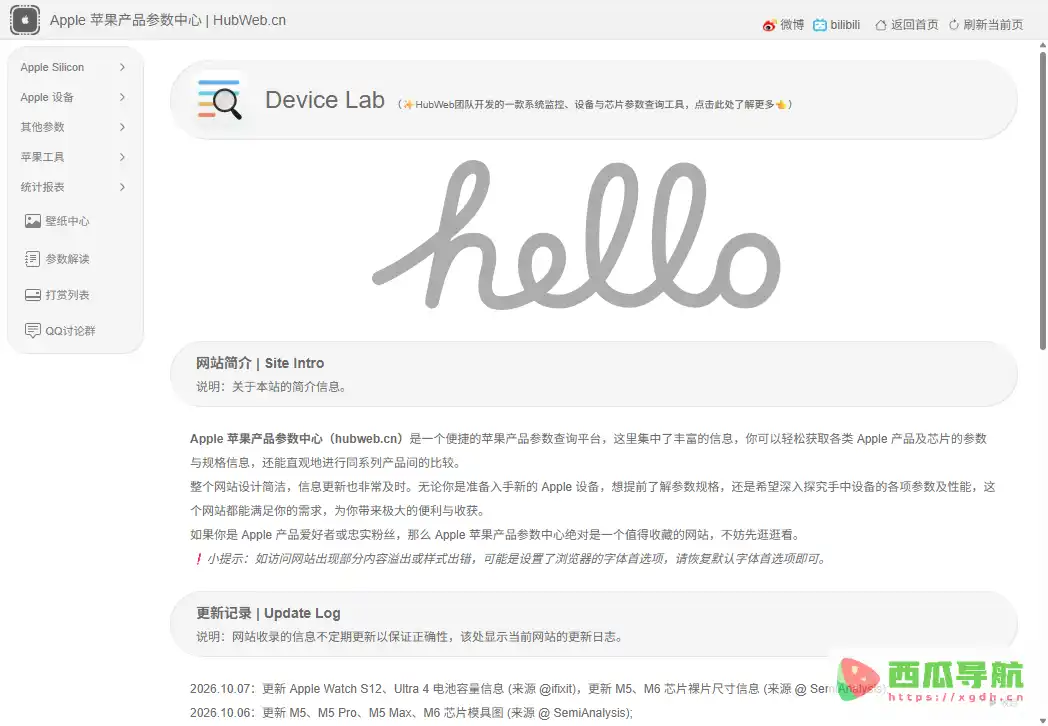Go to 壁纸中心 wallpaper center
The width and height of the screenshot is (1048, 726).
click(x=67, y=221)
